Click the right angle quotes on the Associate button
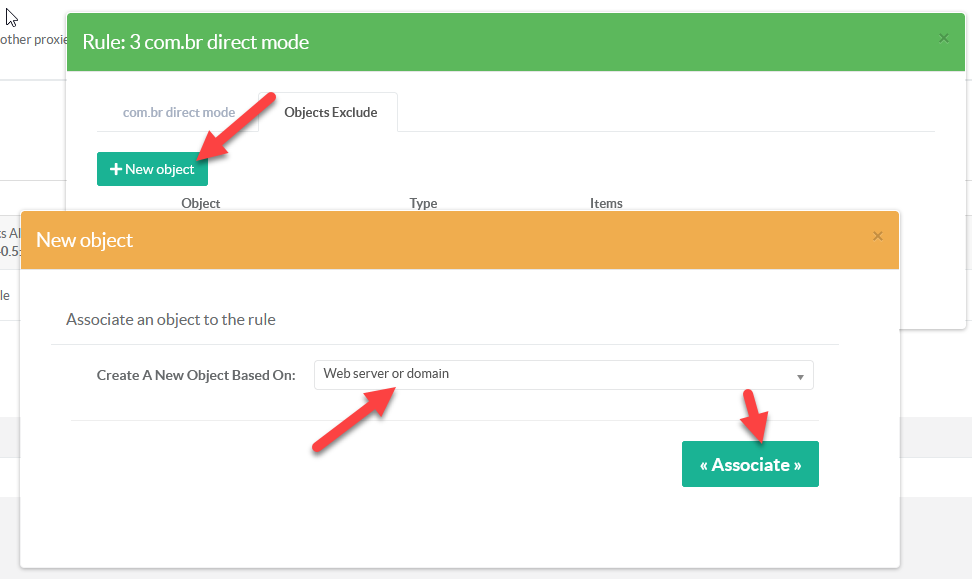 [797, 465]
